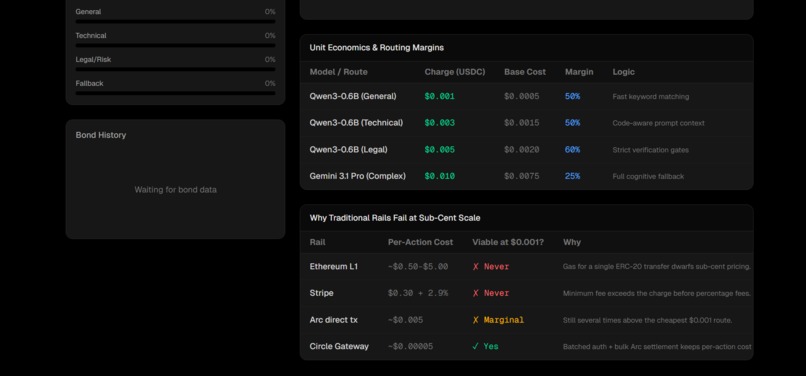Click the $0.0075 base cost value
The width and height of the screenshot is (806, 376).
522,176
